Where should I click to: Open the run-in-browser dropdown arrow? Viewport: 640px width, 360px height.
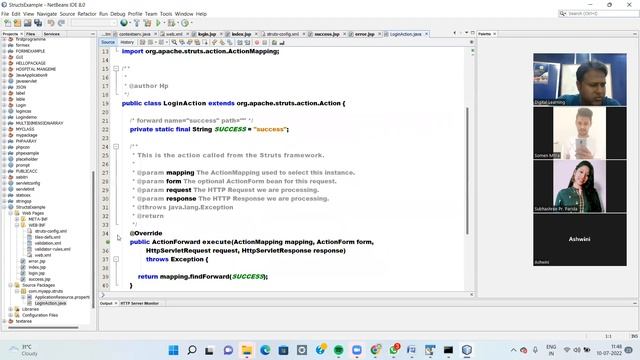coord(129,23)
